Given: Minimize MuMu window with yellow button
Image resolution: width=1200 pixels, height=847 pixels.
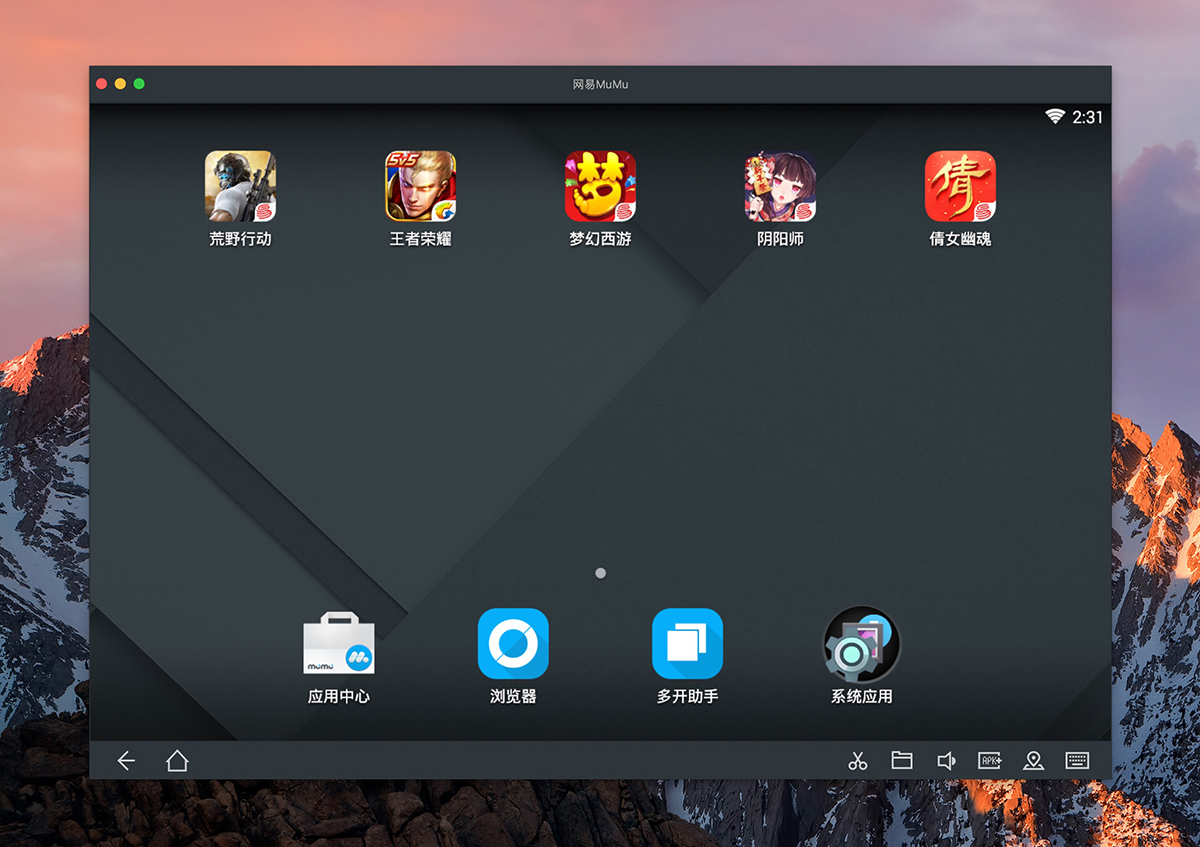Looking at the screenshot, I should click(x=120, y=84).
